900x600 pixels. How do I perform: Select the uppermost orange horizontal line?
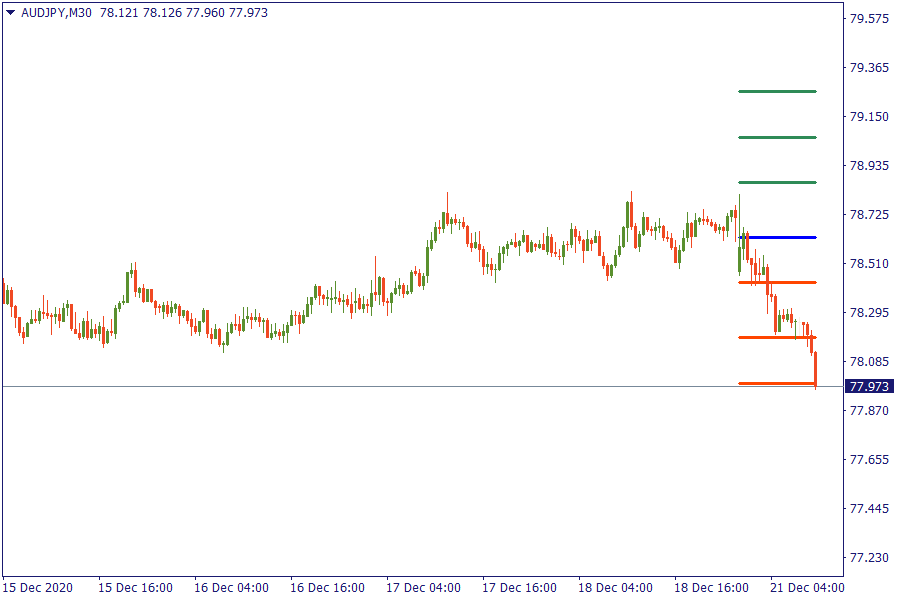(x=777, y=283)
